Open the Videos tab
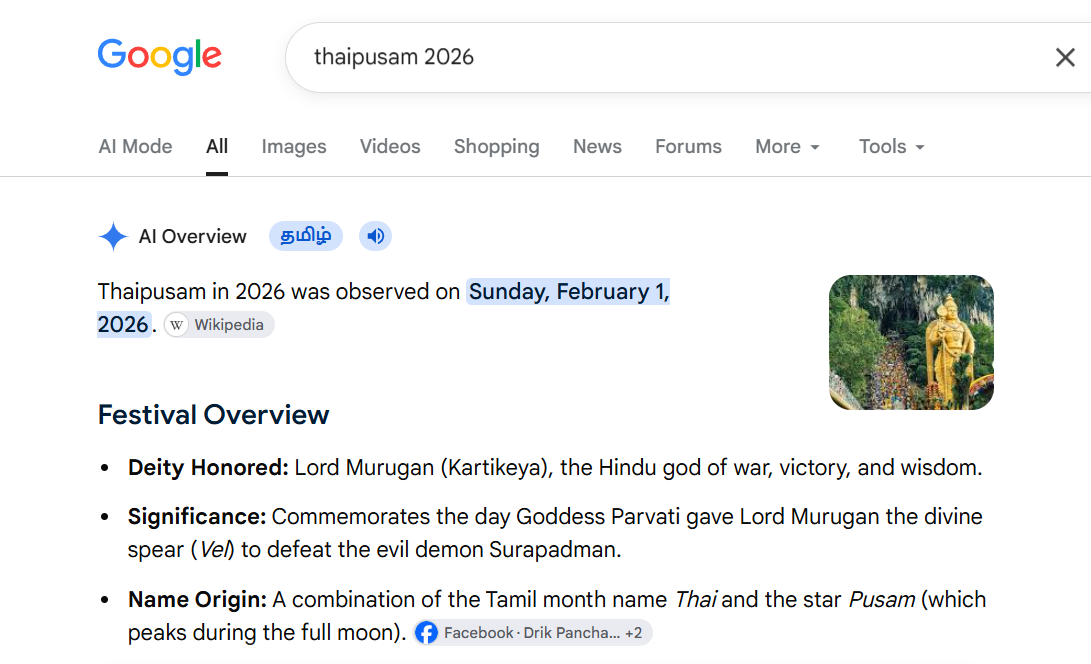 pos(390,147)
